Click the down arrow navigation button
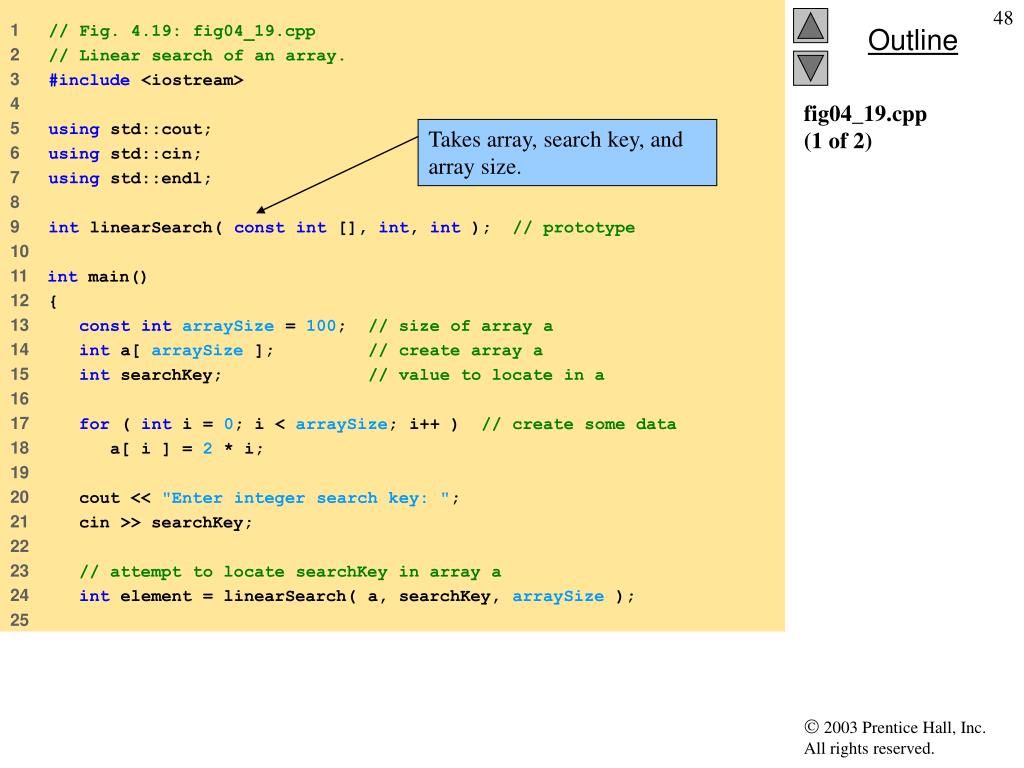Viewport: 1024px width, 768px height. 810,69
